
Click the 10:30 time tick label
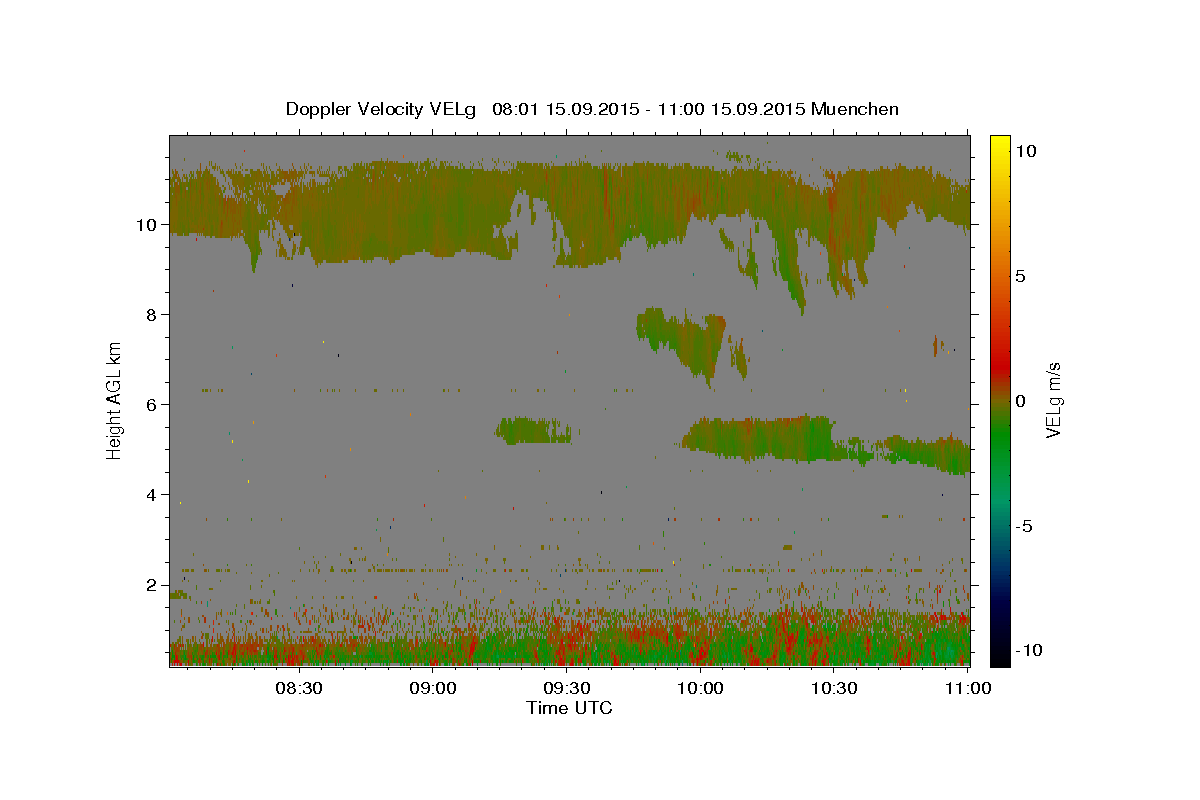click(x=834, y=689)
